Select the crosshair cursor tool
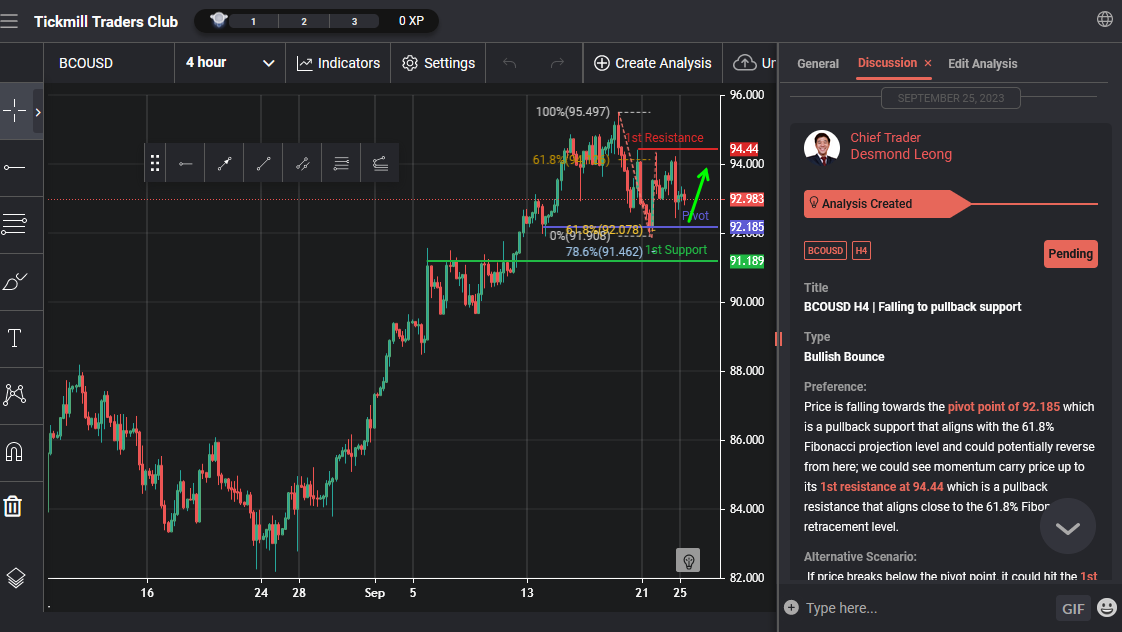Viewport: 1122px width, 632px height. click(14, 112)
